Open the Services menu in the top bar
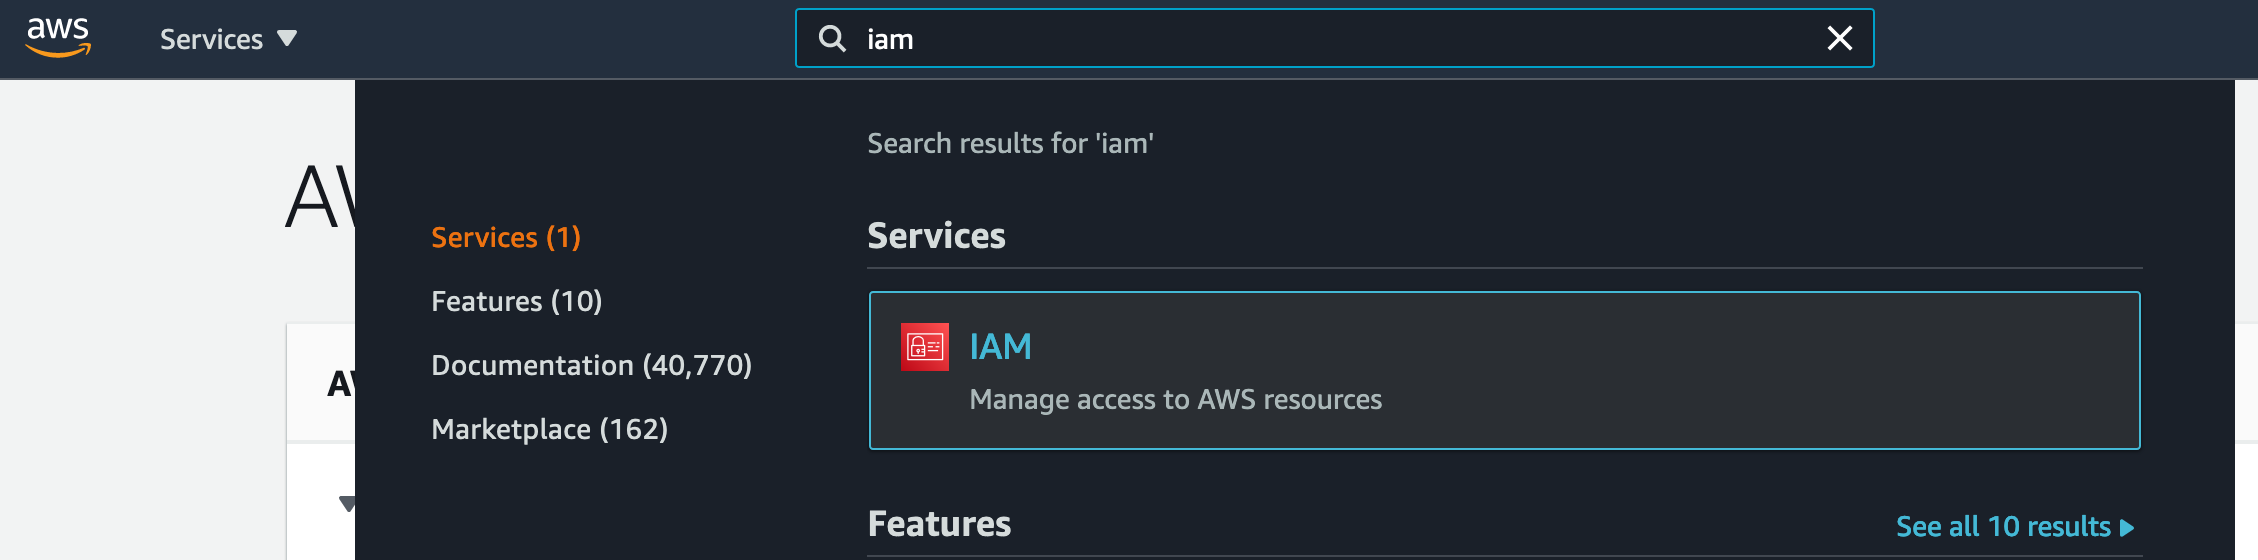Screen dimensions: 2258x560 click(x=228, y=39)
